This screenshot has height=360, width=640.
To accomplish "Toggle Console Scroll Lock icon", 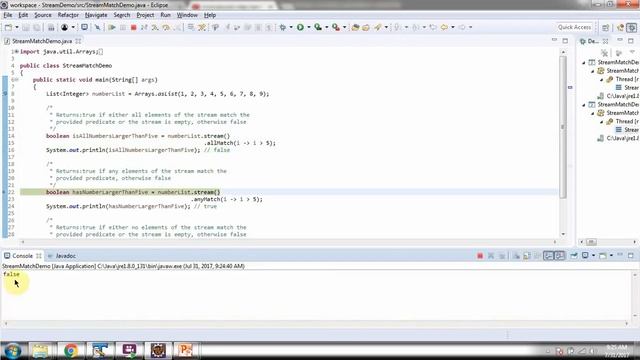I will pyautogui.click(x=527, y=256).
